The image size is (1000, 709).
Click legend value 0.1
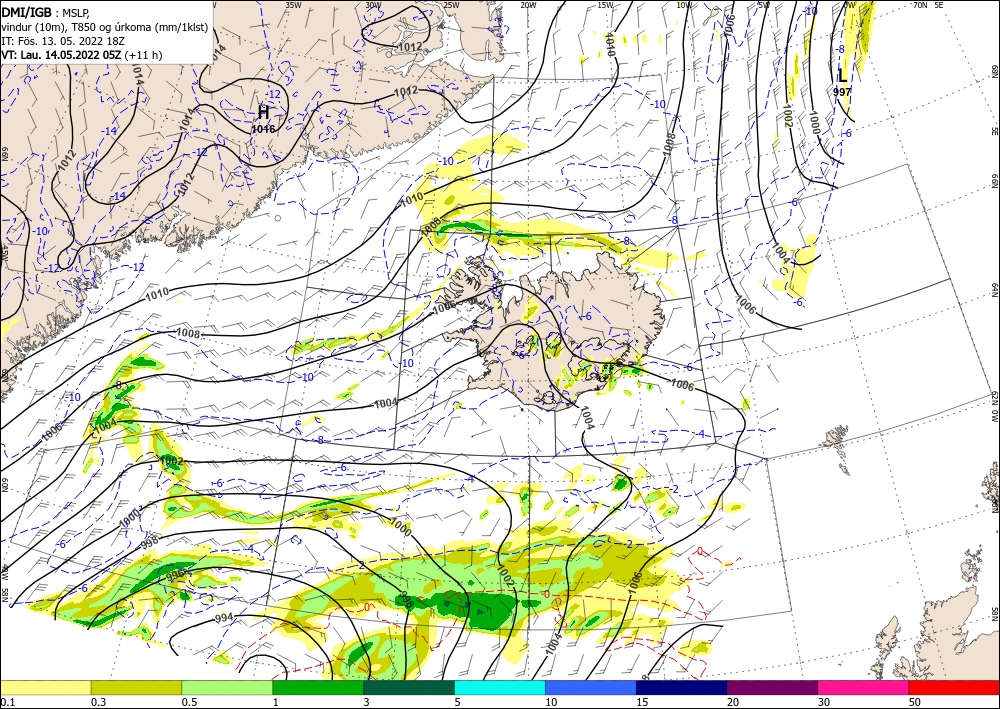tap(6, 702)
